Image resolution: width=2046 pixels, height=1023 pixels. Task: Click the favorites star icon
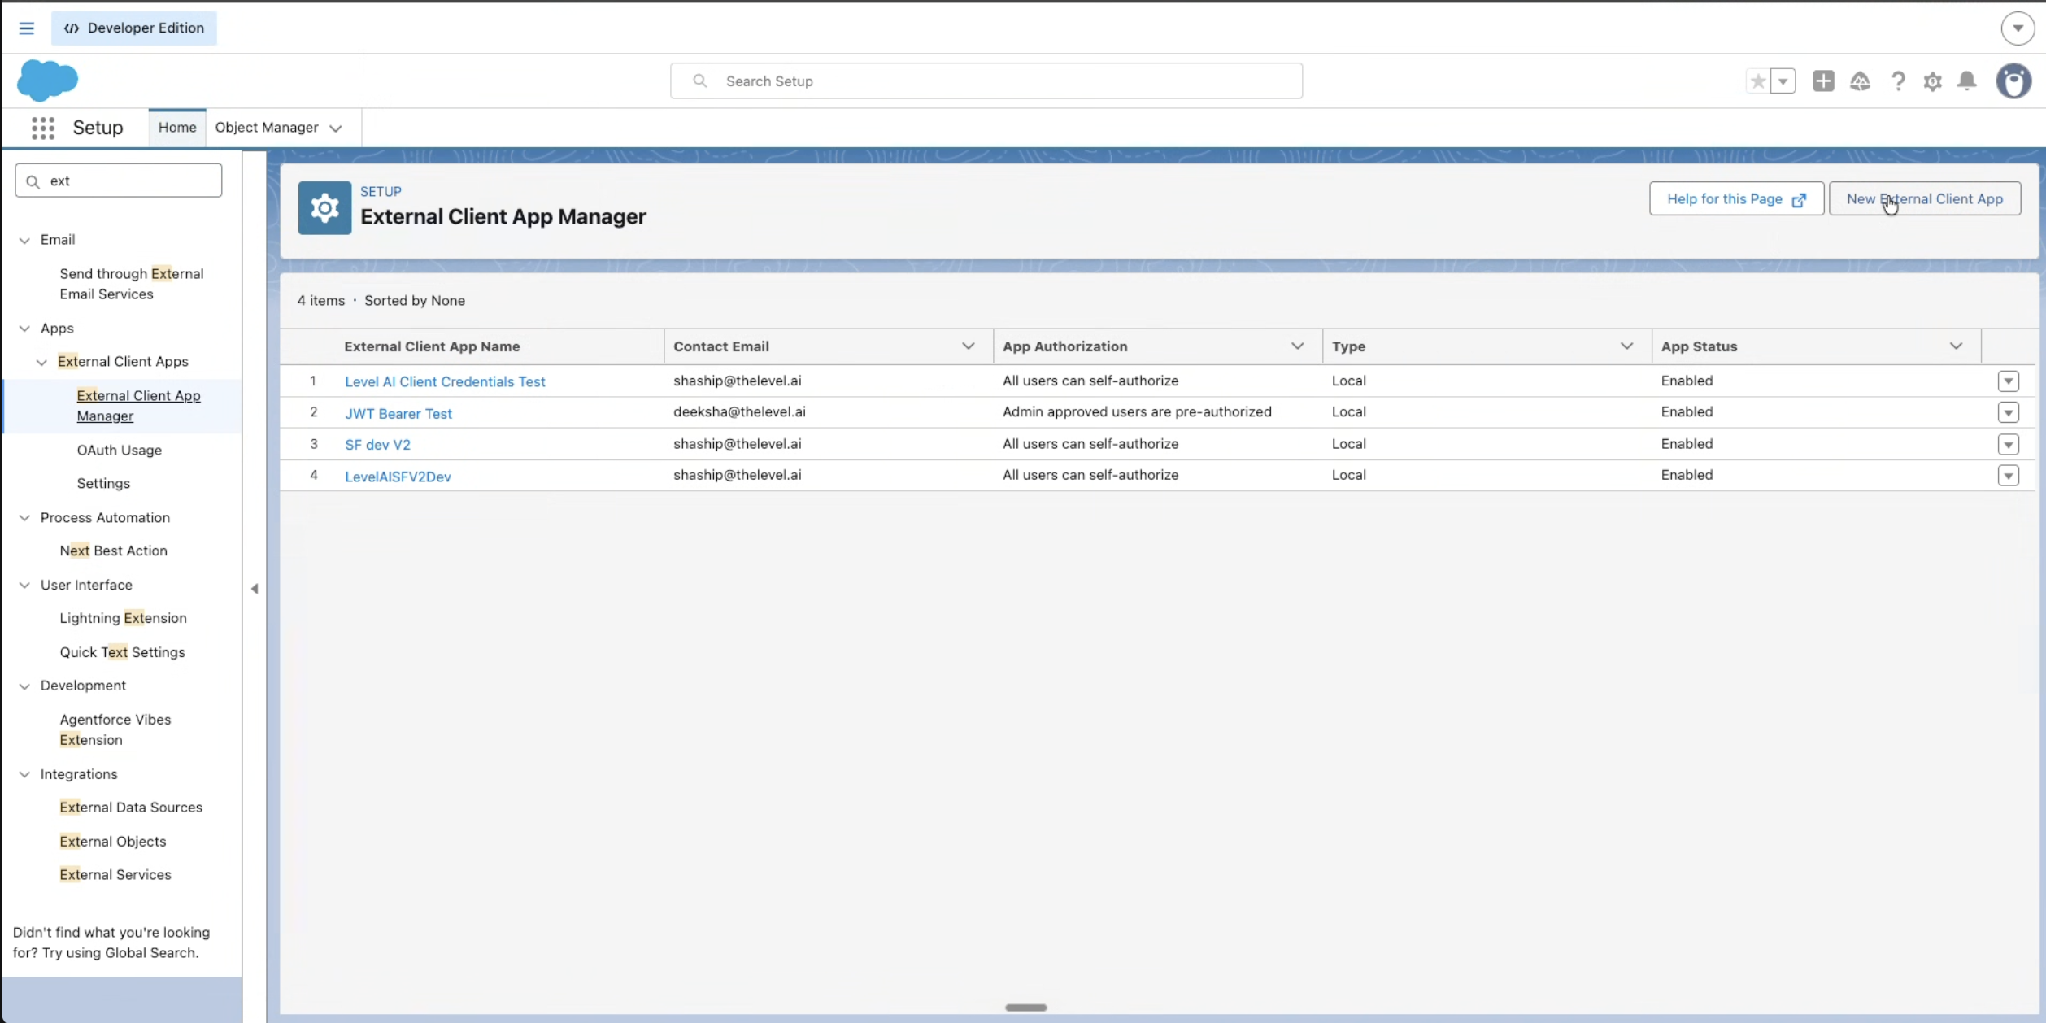pos(1757,81)
